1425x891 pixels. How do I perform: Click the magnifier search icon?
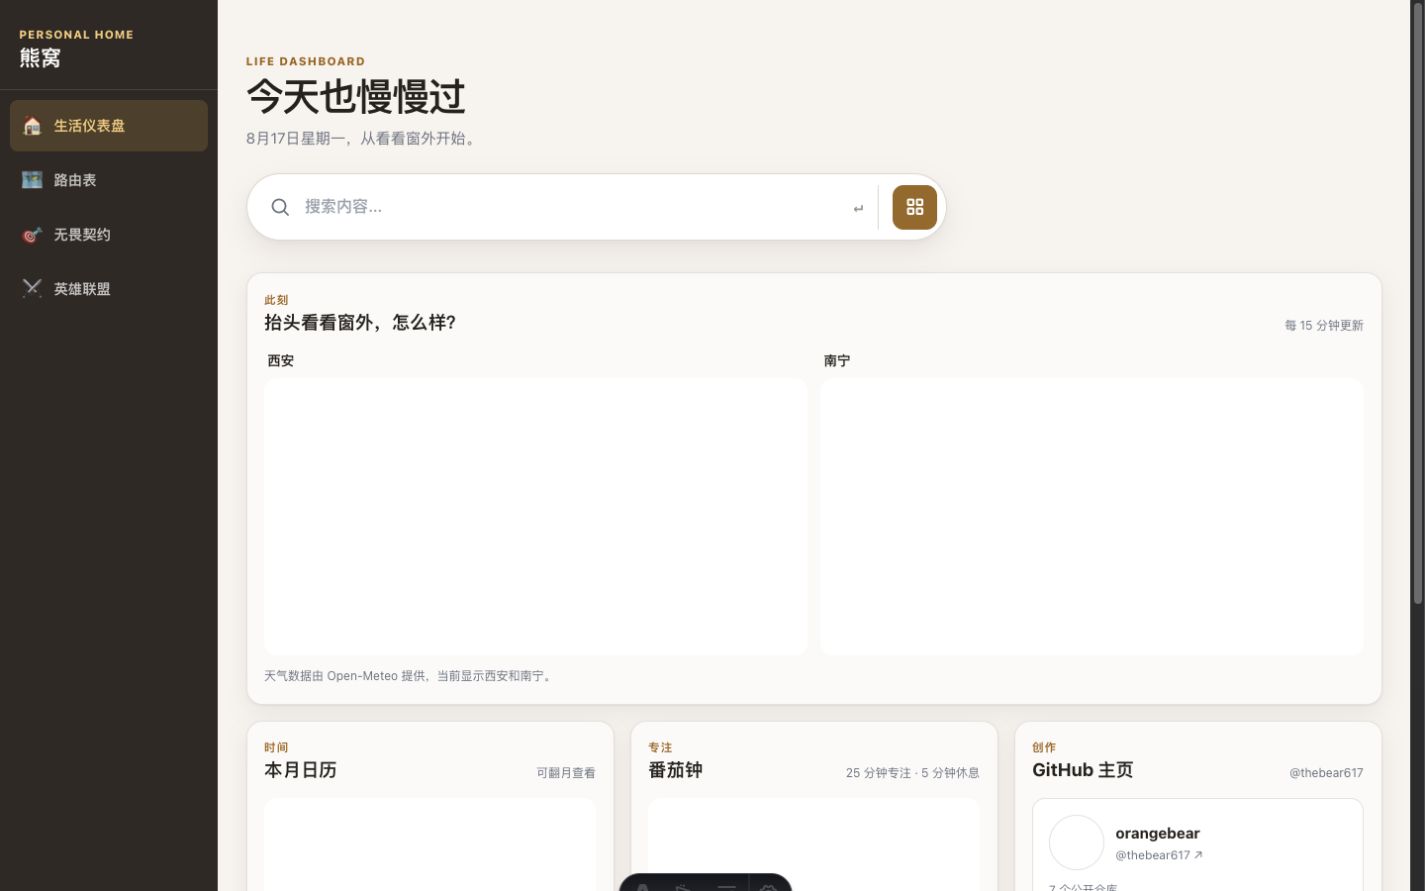tap(280, 207)
